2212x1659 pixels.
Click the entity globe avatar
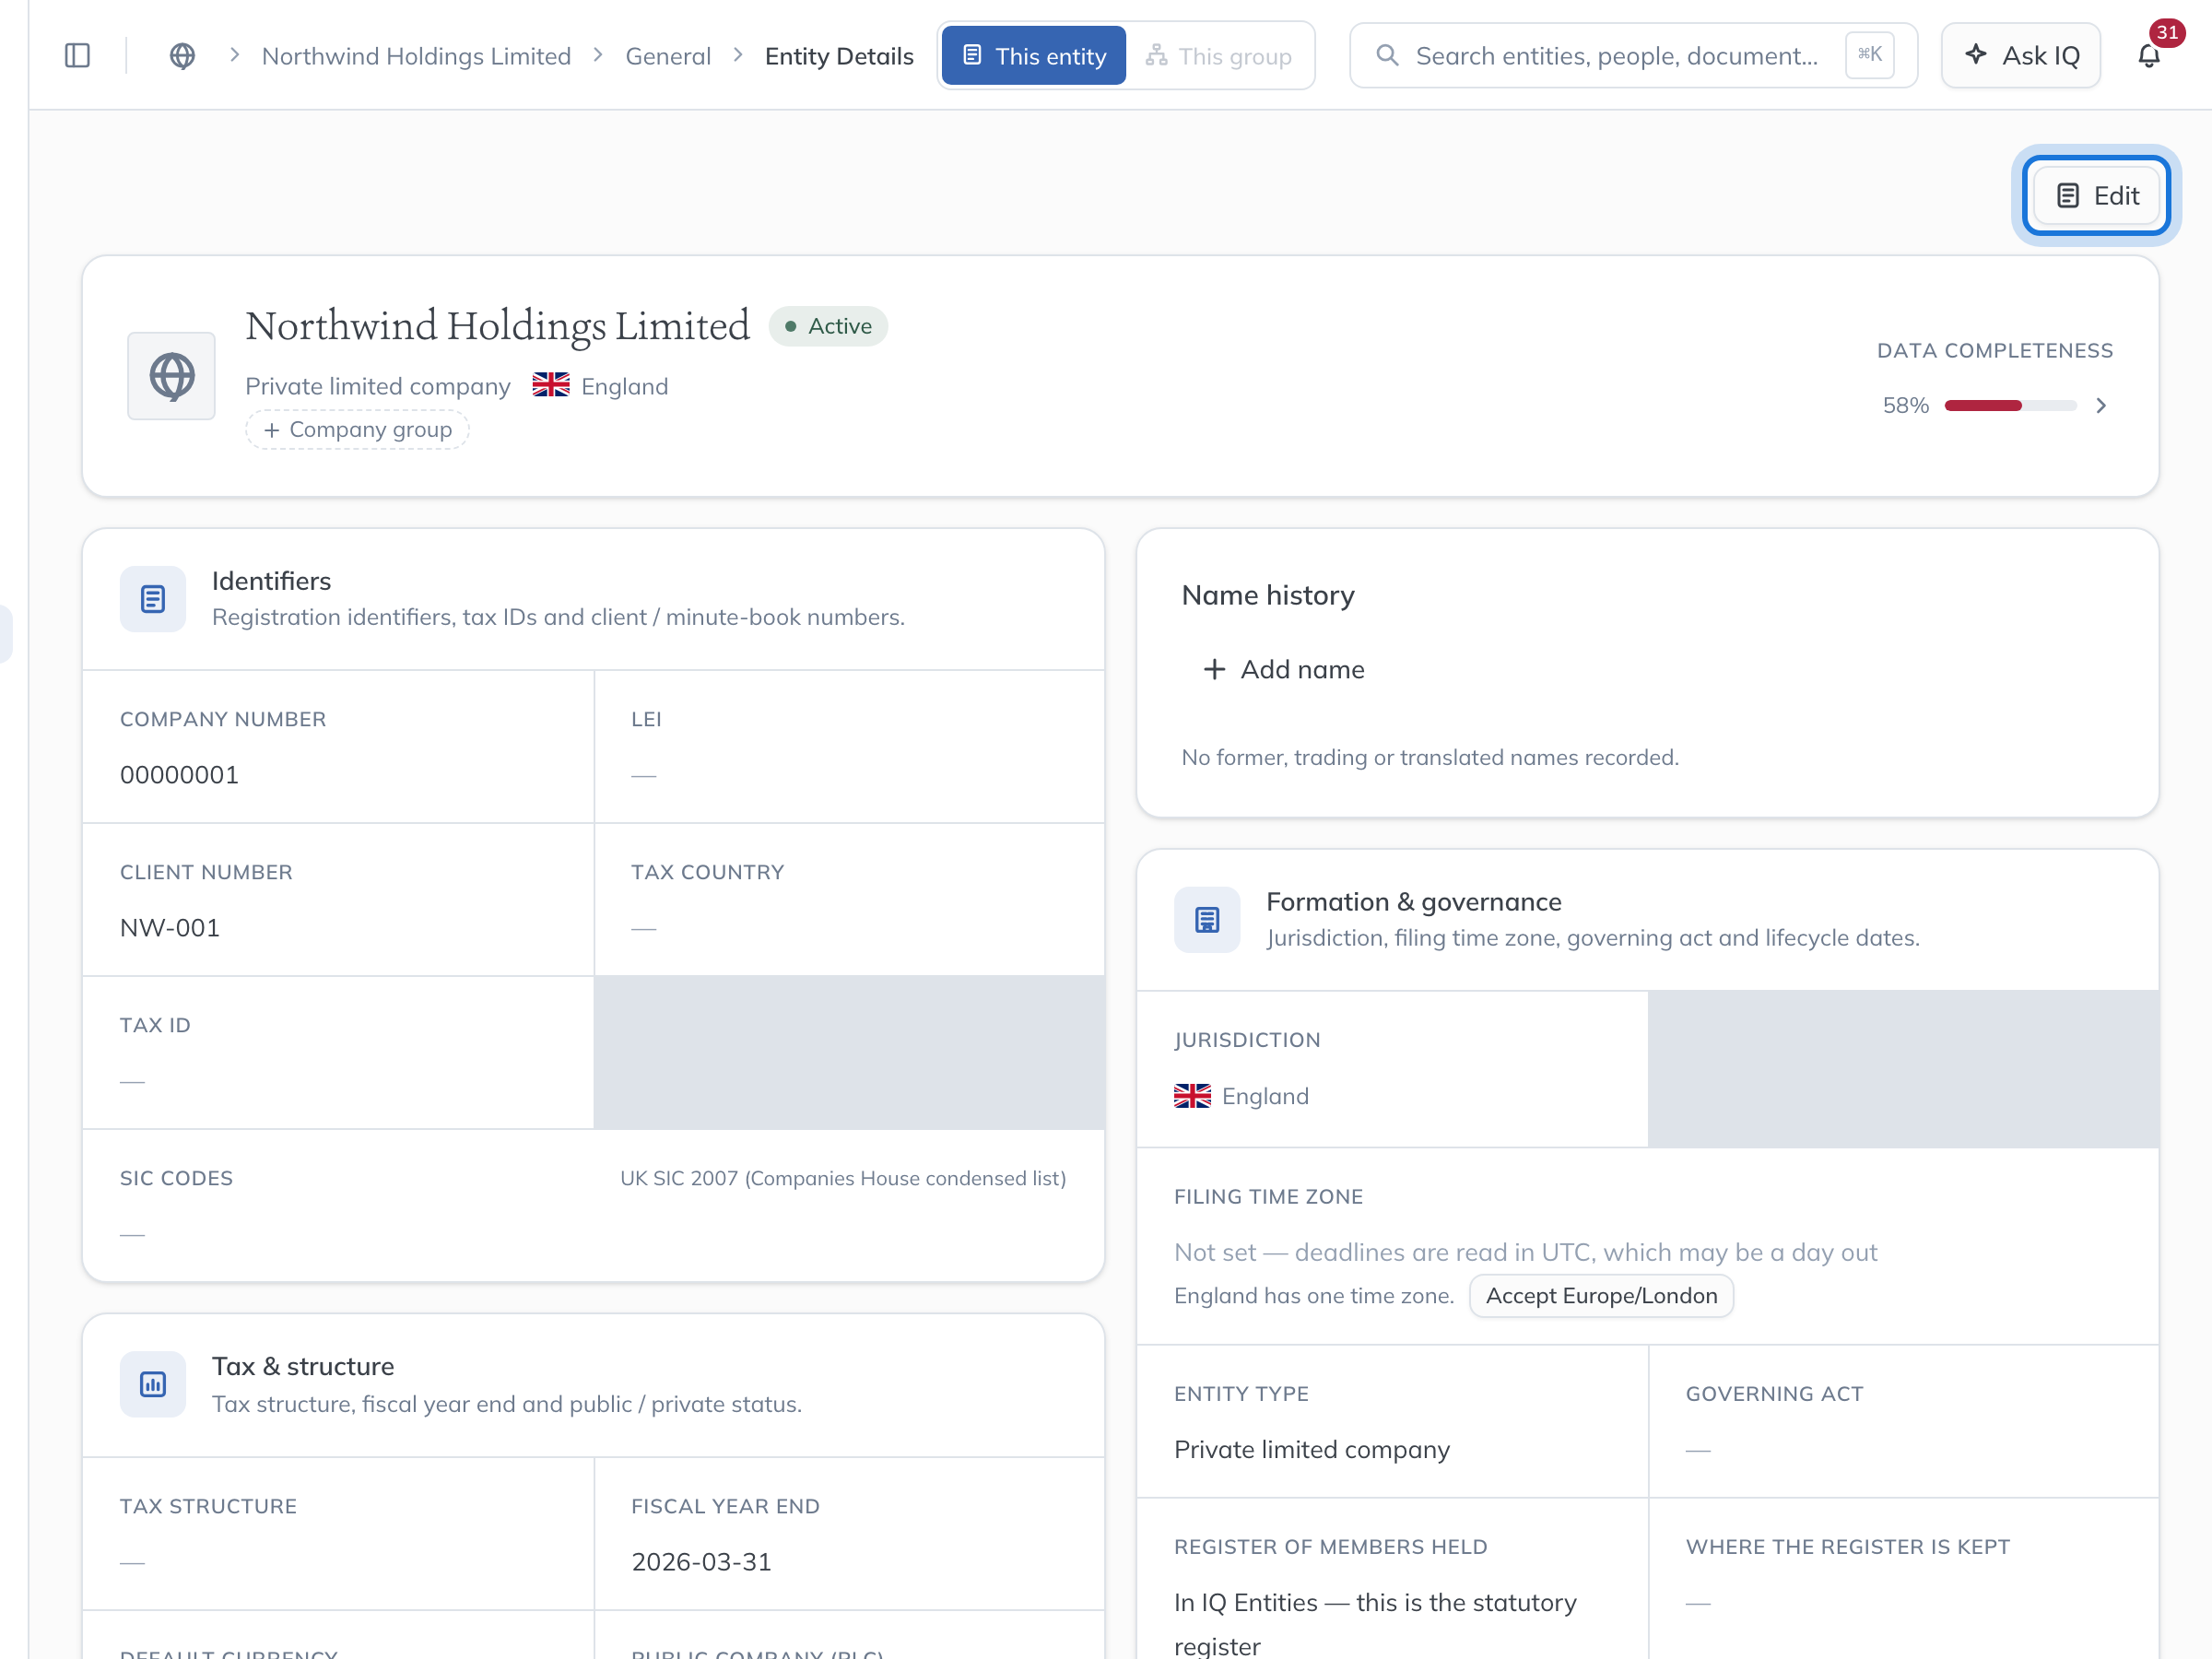pyautogui.click(x=171, y=376)
